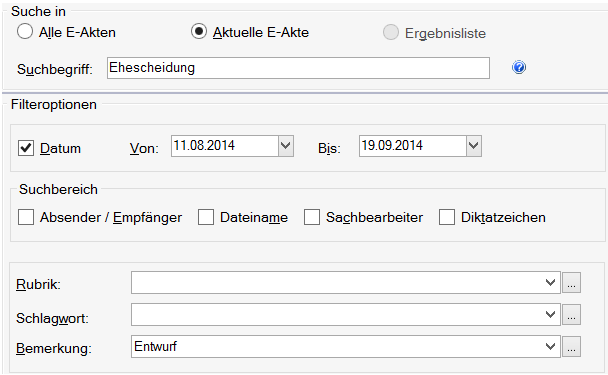Viewport: 608px width, 375px height.
Task: Click the Schlagwort: label
Action: coord(52,318)
